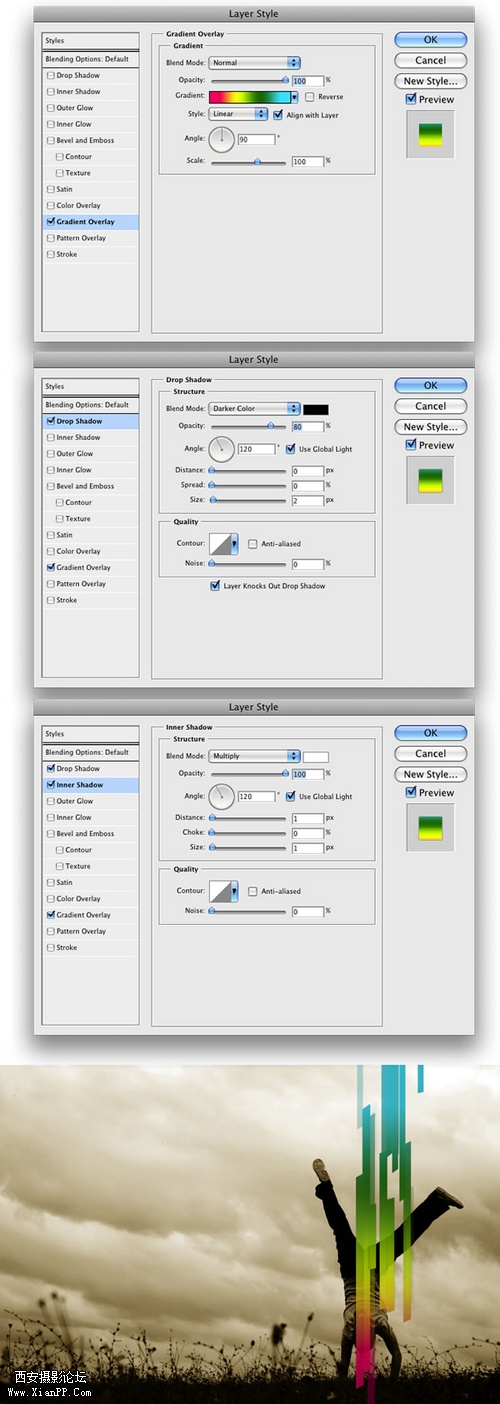Click OK in the Gradient Overlay dialog

point(430,40)
